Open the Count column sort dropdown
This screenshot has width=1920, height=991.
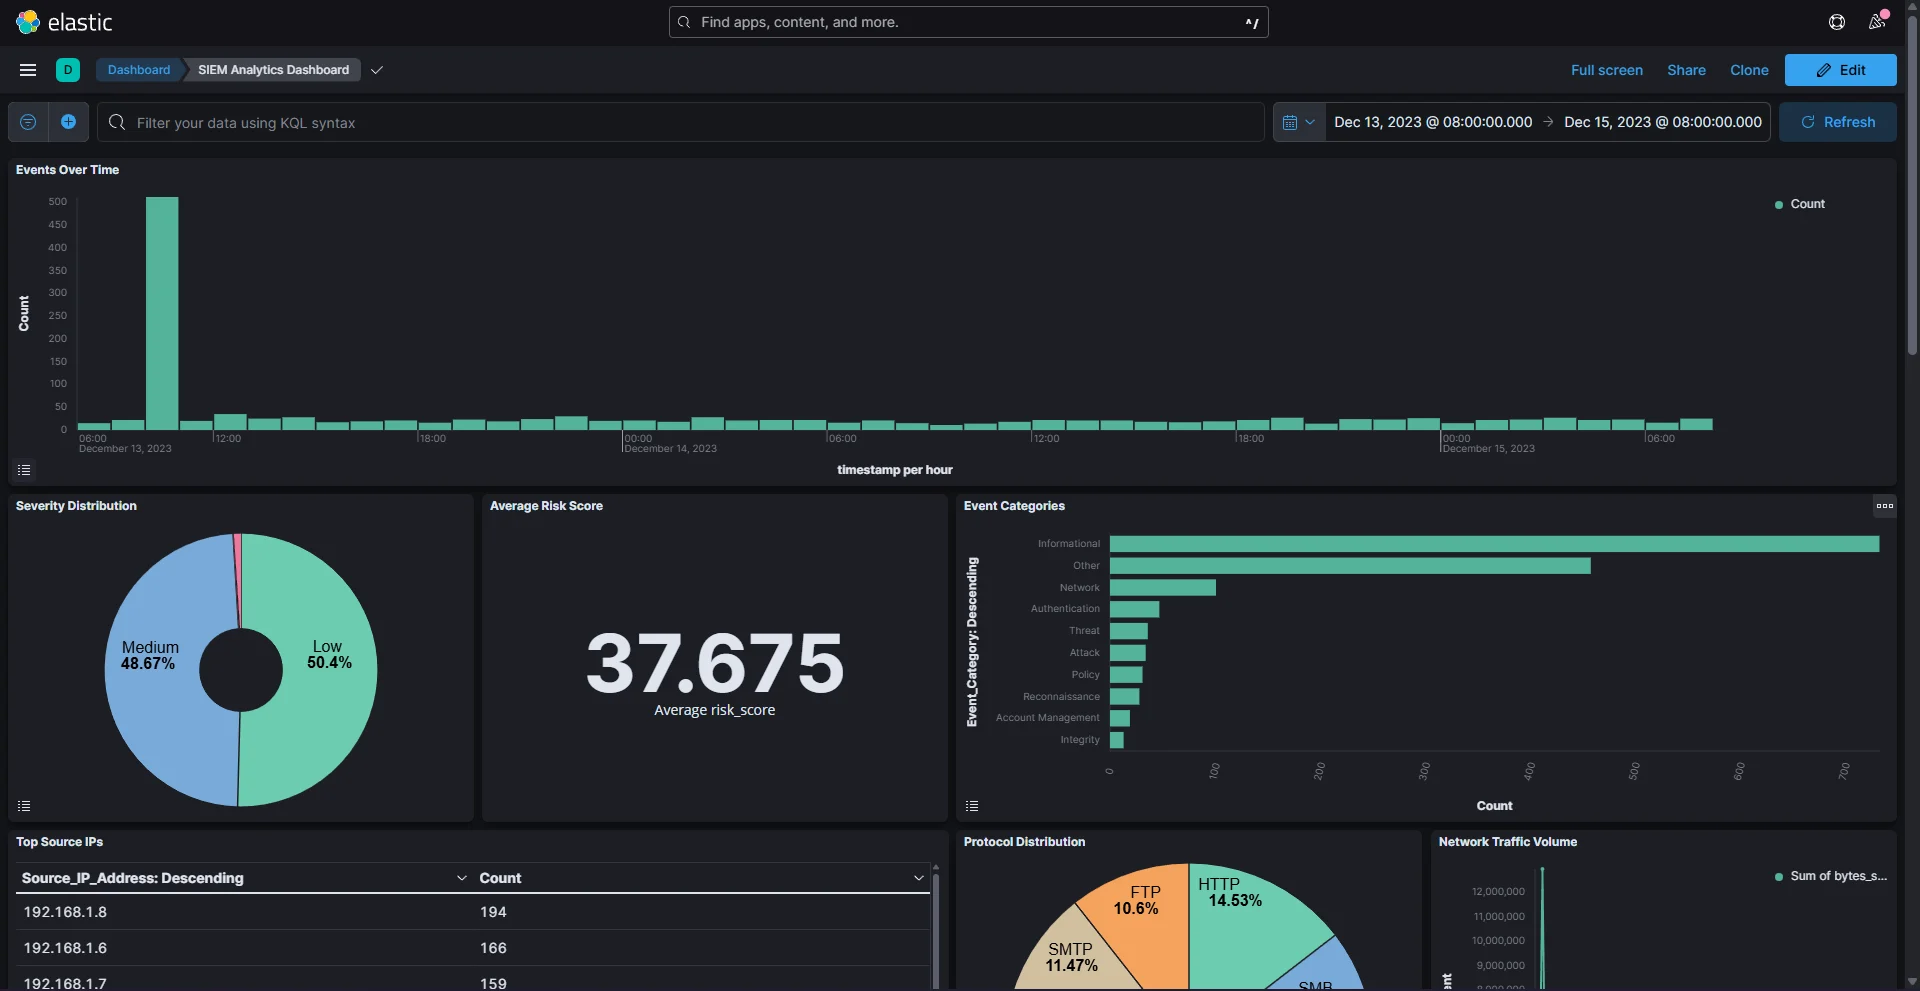point(918,878)
